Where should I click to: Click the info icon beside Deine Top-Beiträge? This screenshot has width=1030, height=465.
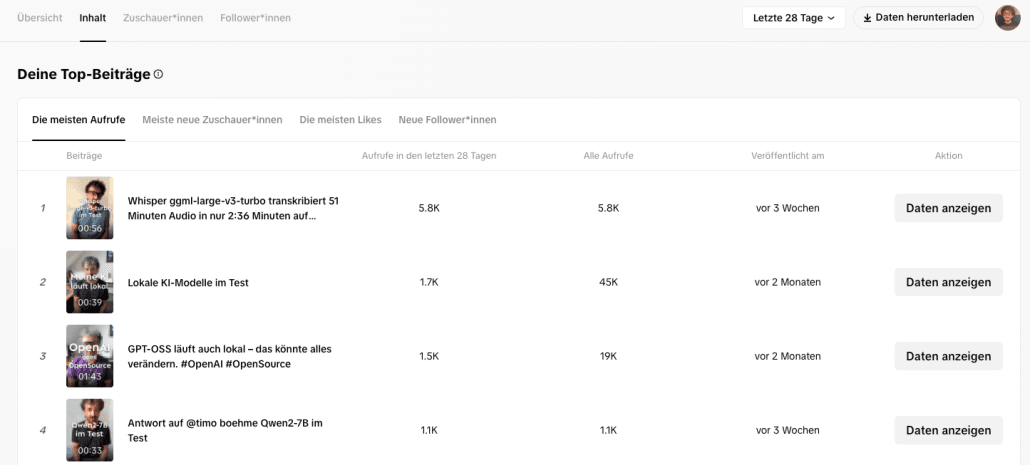(158, 74)
